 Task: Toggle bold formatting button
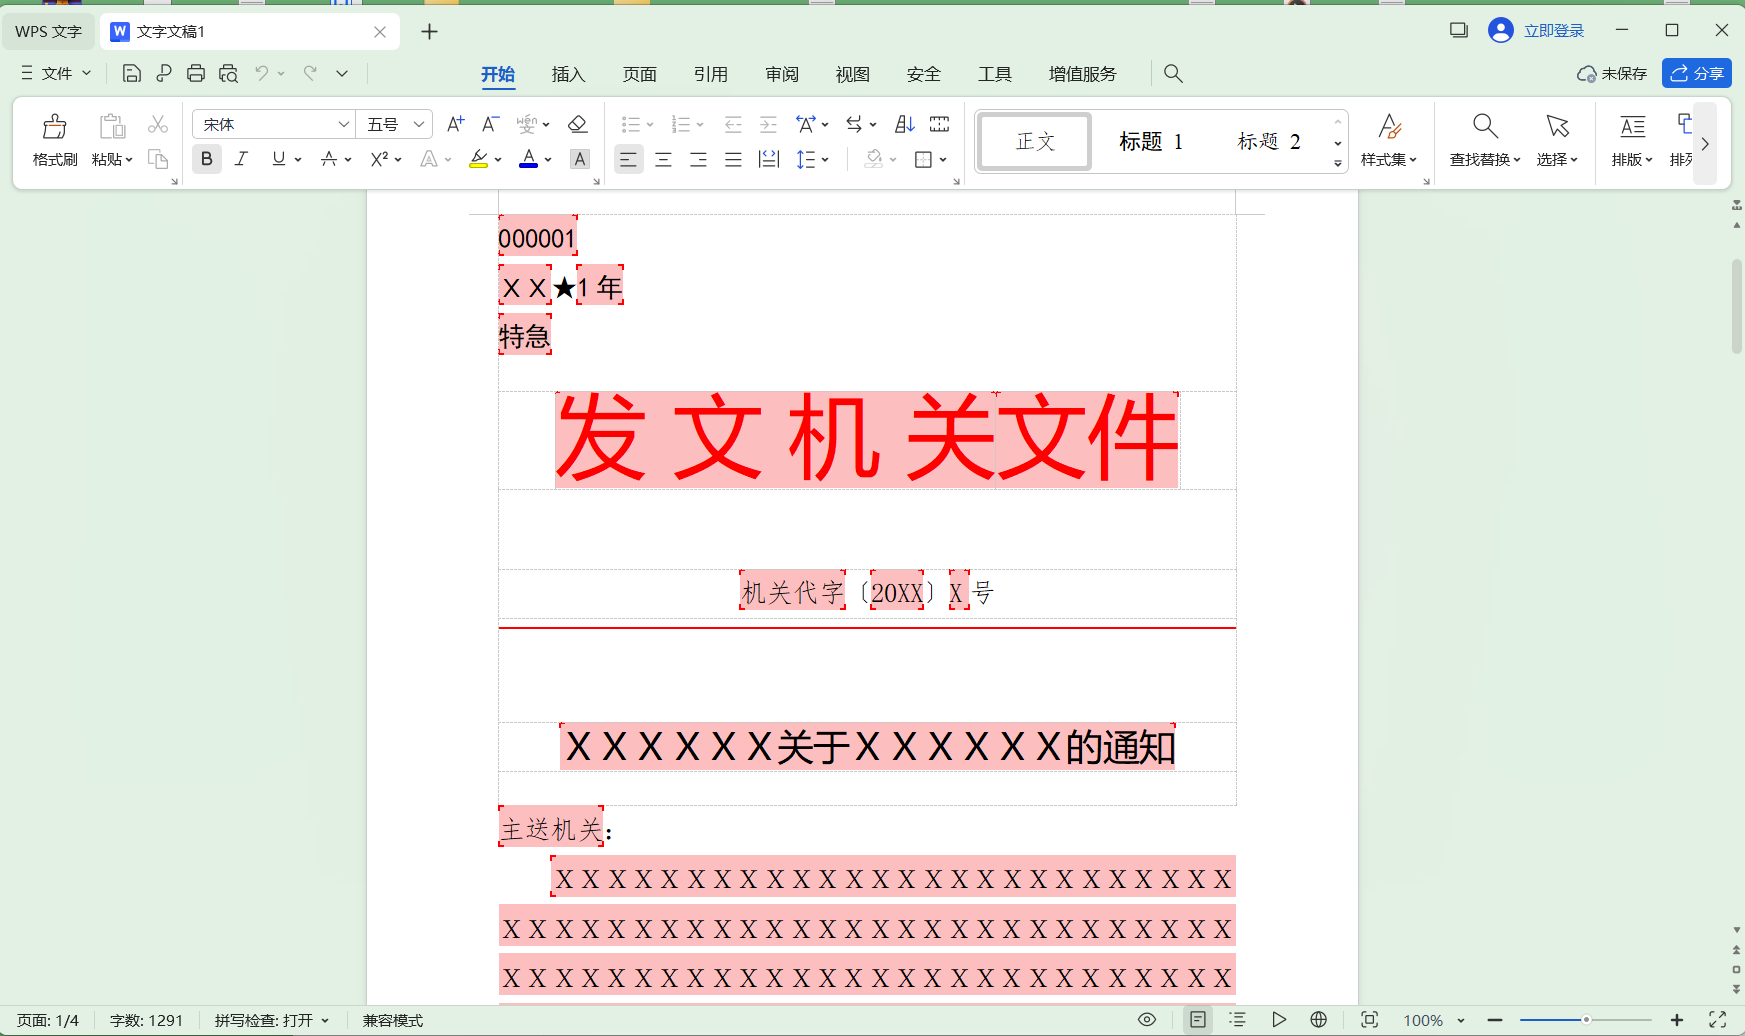pos(207,159)
